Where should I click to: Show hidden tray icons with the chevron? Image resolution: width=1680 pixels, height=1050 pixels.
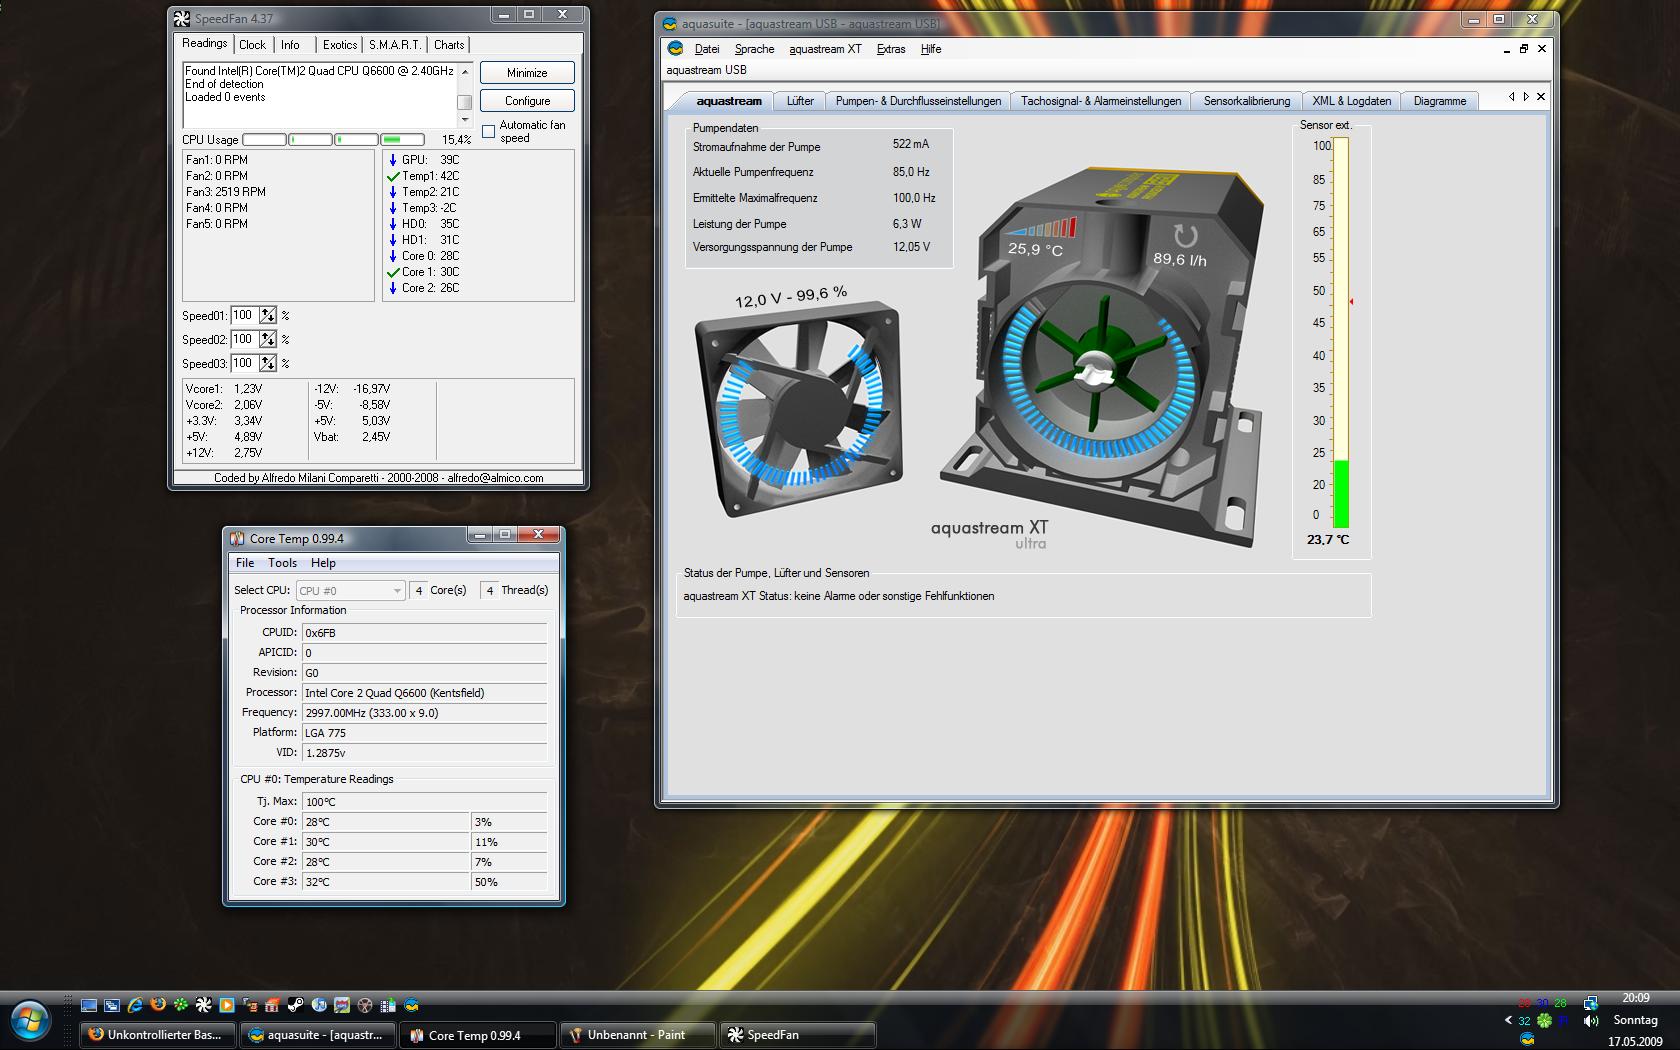tap(1508, 1020)
